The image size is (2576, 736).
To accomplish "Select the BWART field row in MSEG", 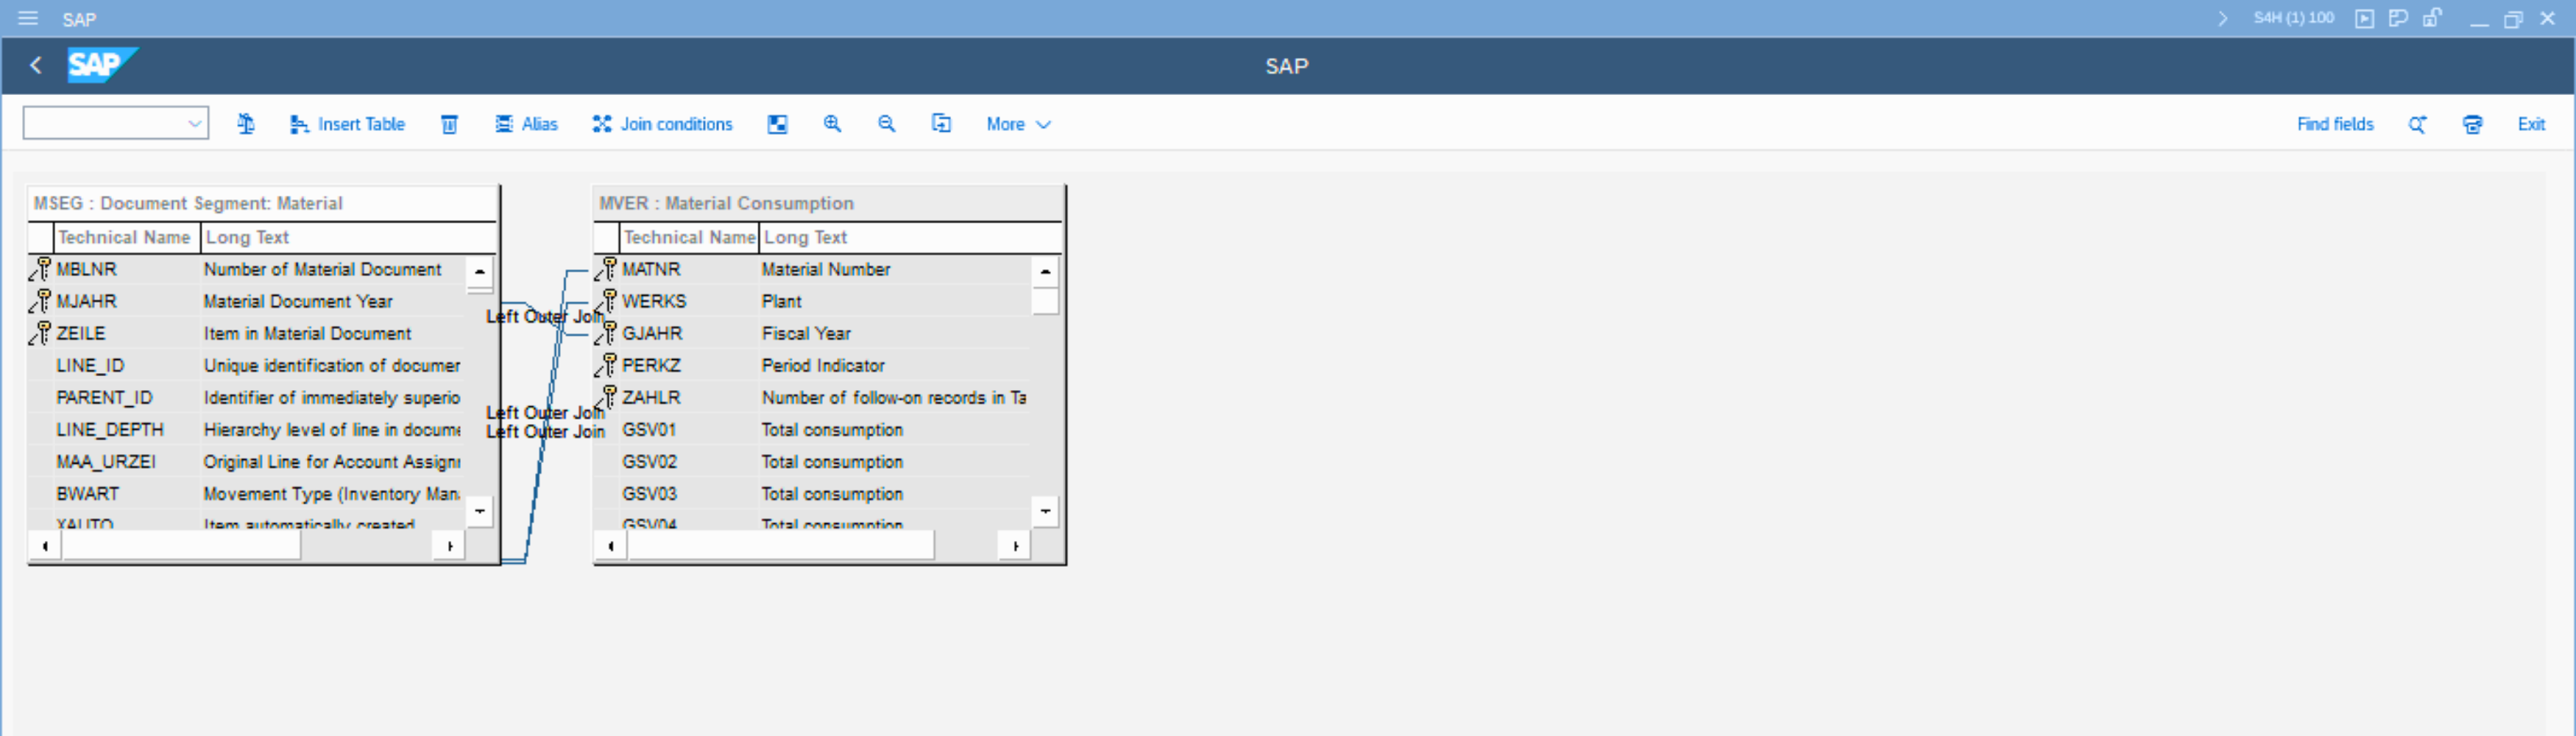I will (88, 494).
